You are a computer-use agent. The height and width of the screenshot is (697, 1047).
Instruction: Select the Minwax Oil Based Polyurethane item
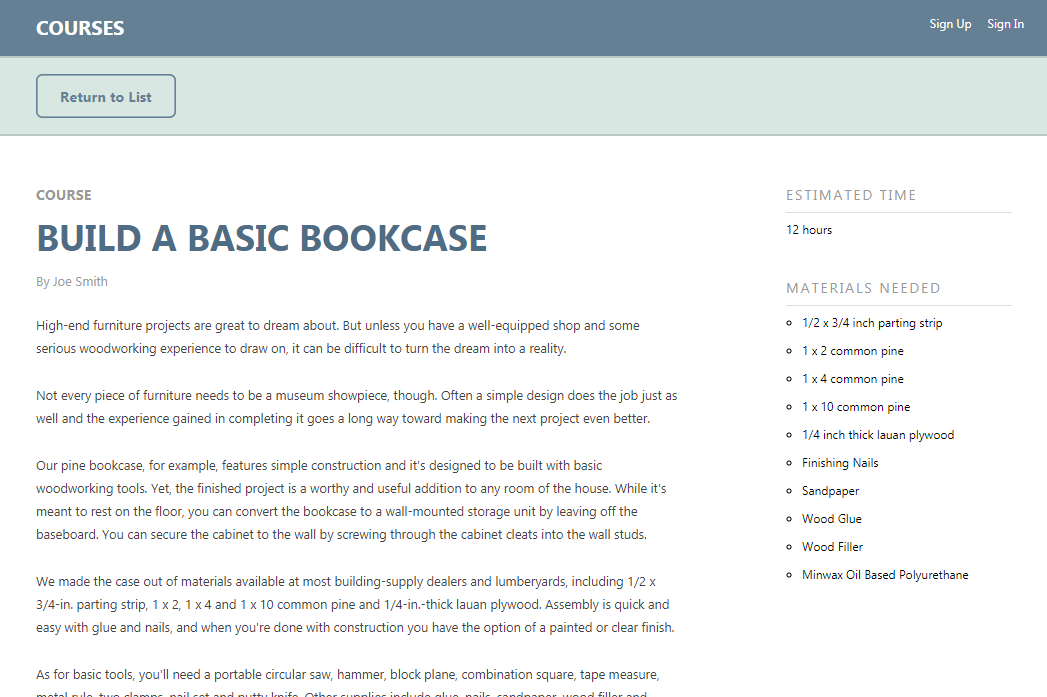(885, 575)
